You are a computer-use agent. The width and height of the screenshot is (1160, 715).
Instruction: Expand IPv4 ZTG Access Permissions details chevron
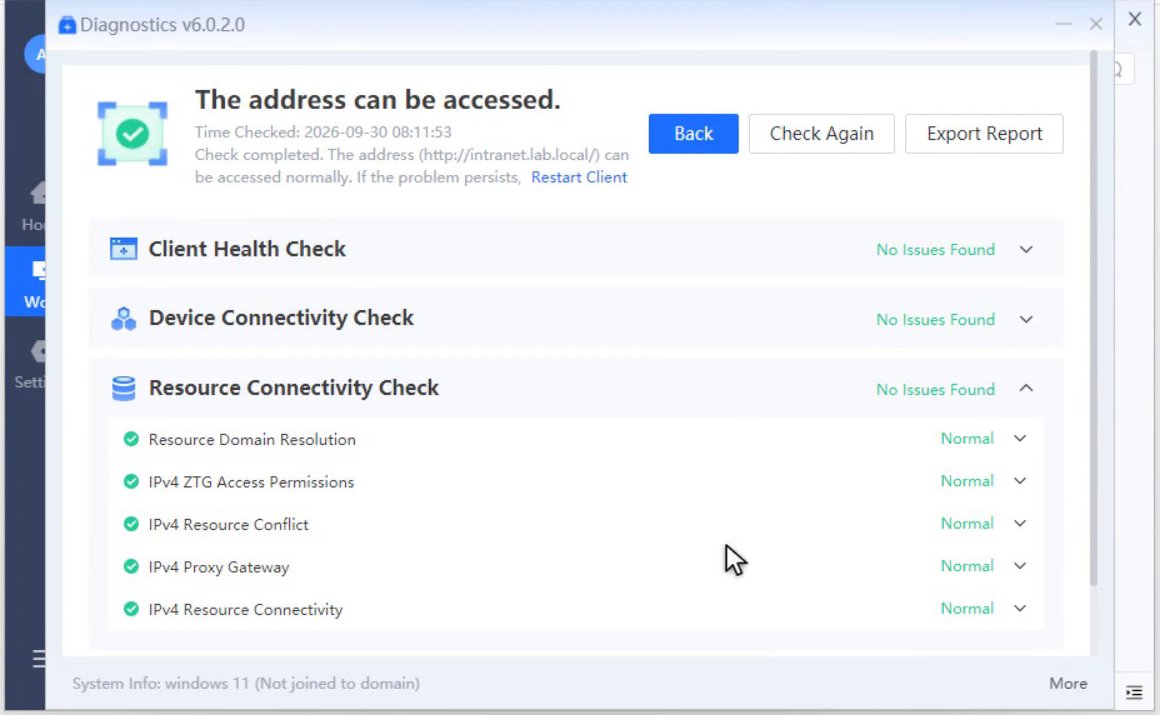coord(1020,481)
